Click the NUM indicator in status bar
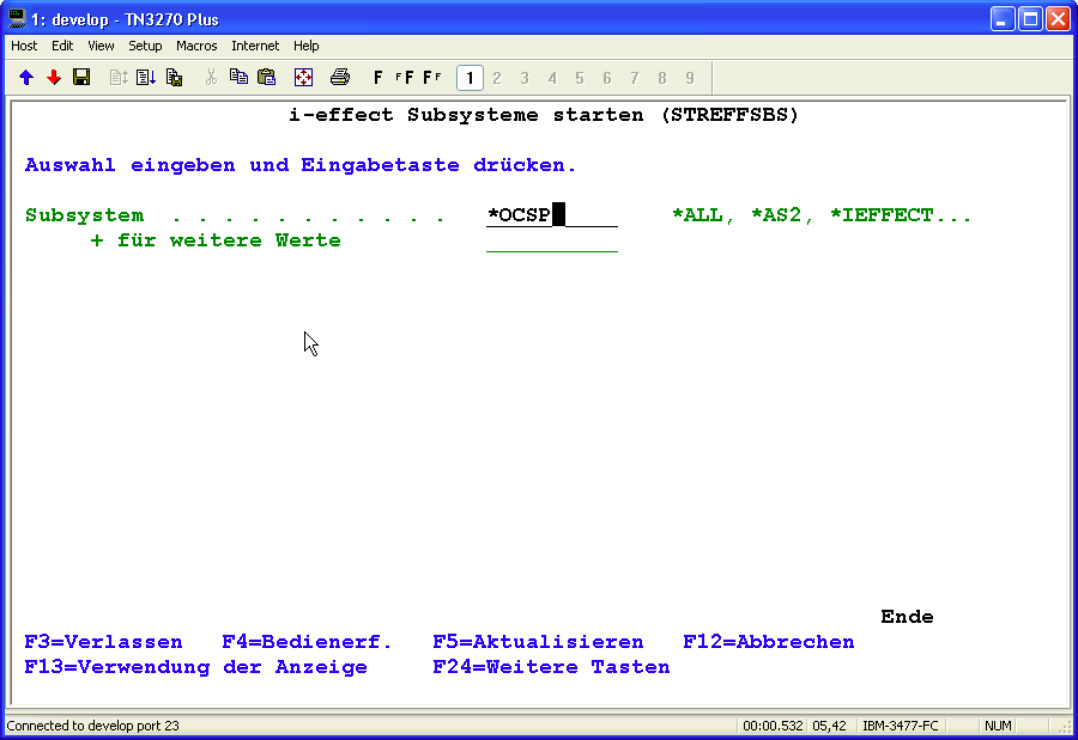Viewport: 1078px width, 740px height. (x=997, y=726)
